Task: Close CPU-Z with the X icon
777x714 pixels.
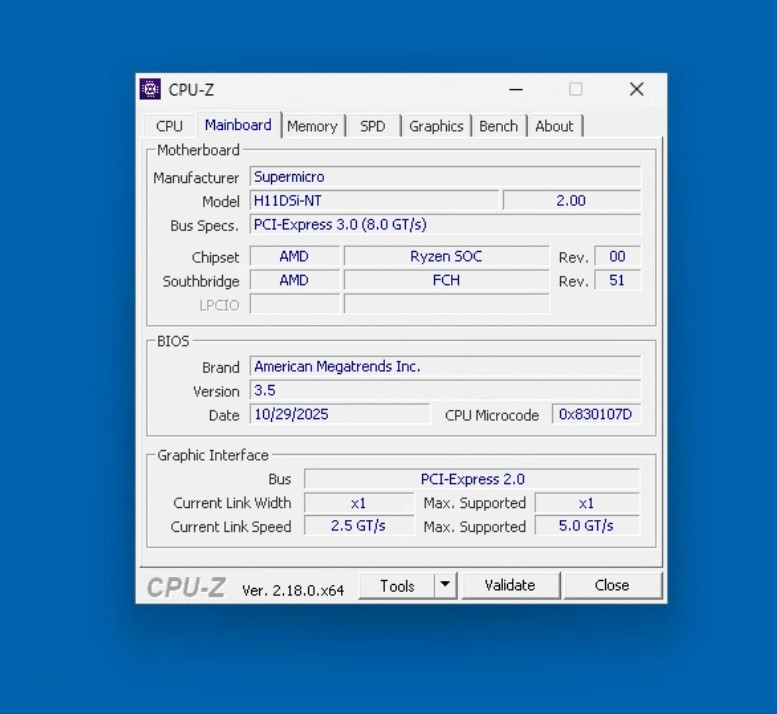Action: coord(637,90)
